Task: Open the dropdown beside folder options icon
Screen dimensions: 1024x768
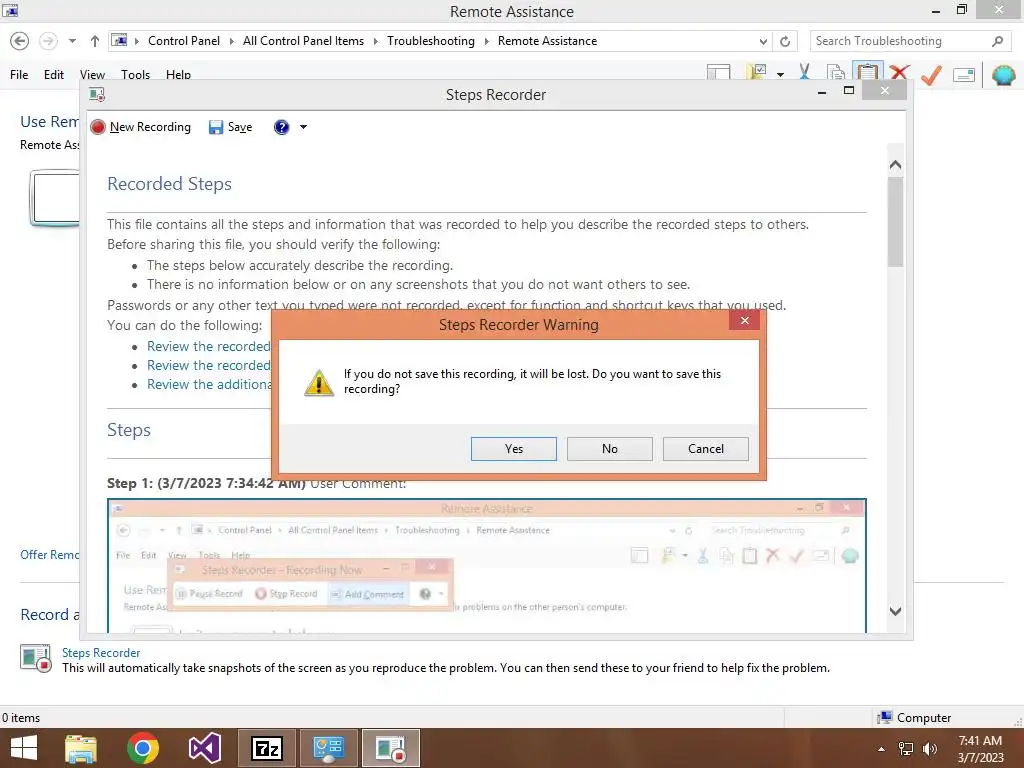Action: pyautogui.click(x=780, y=74)
